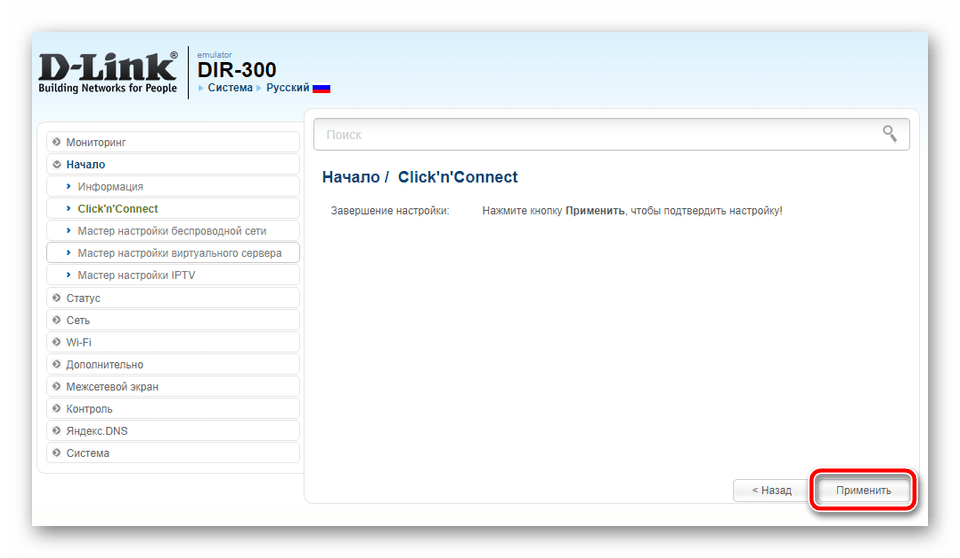Expand the Мониторинг section arrow
This screenshot has height=558, width=960.
pyautogui.click(x=56, y=142)
